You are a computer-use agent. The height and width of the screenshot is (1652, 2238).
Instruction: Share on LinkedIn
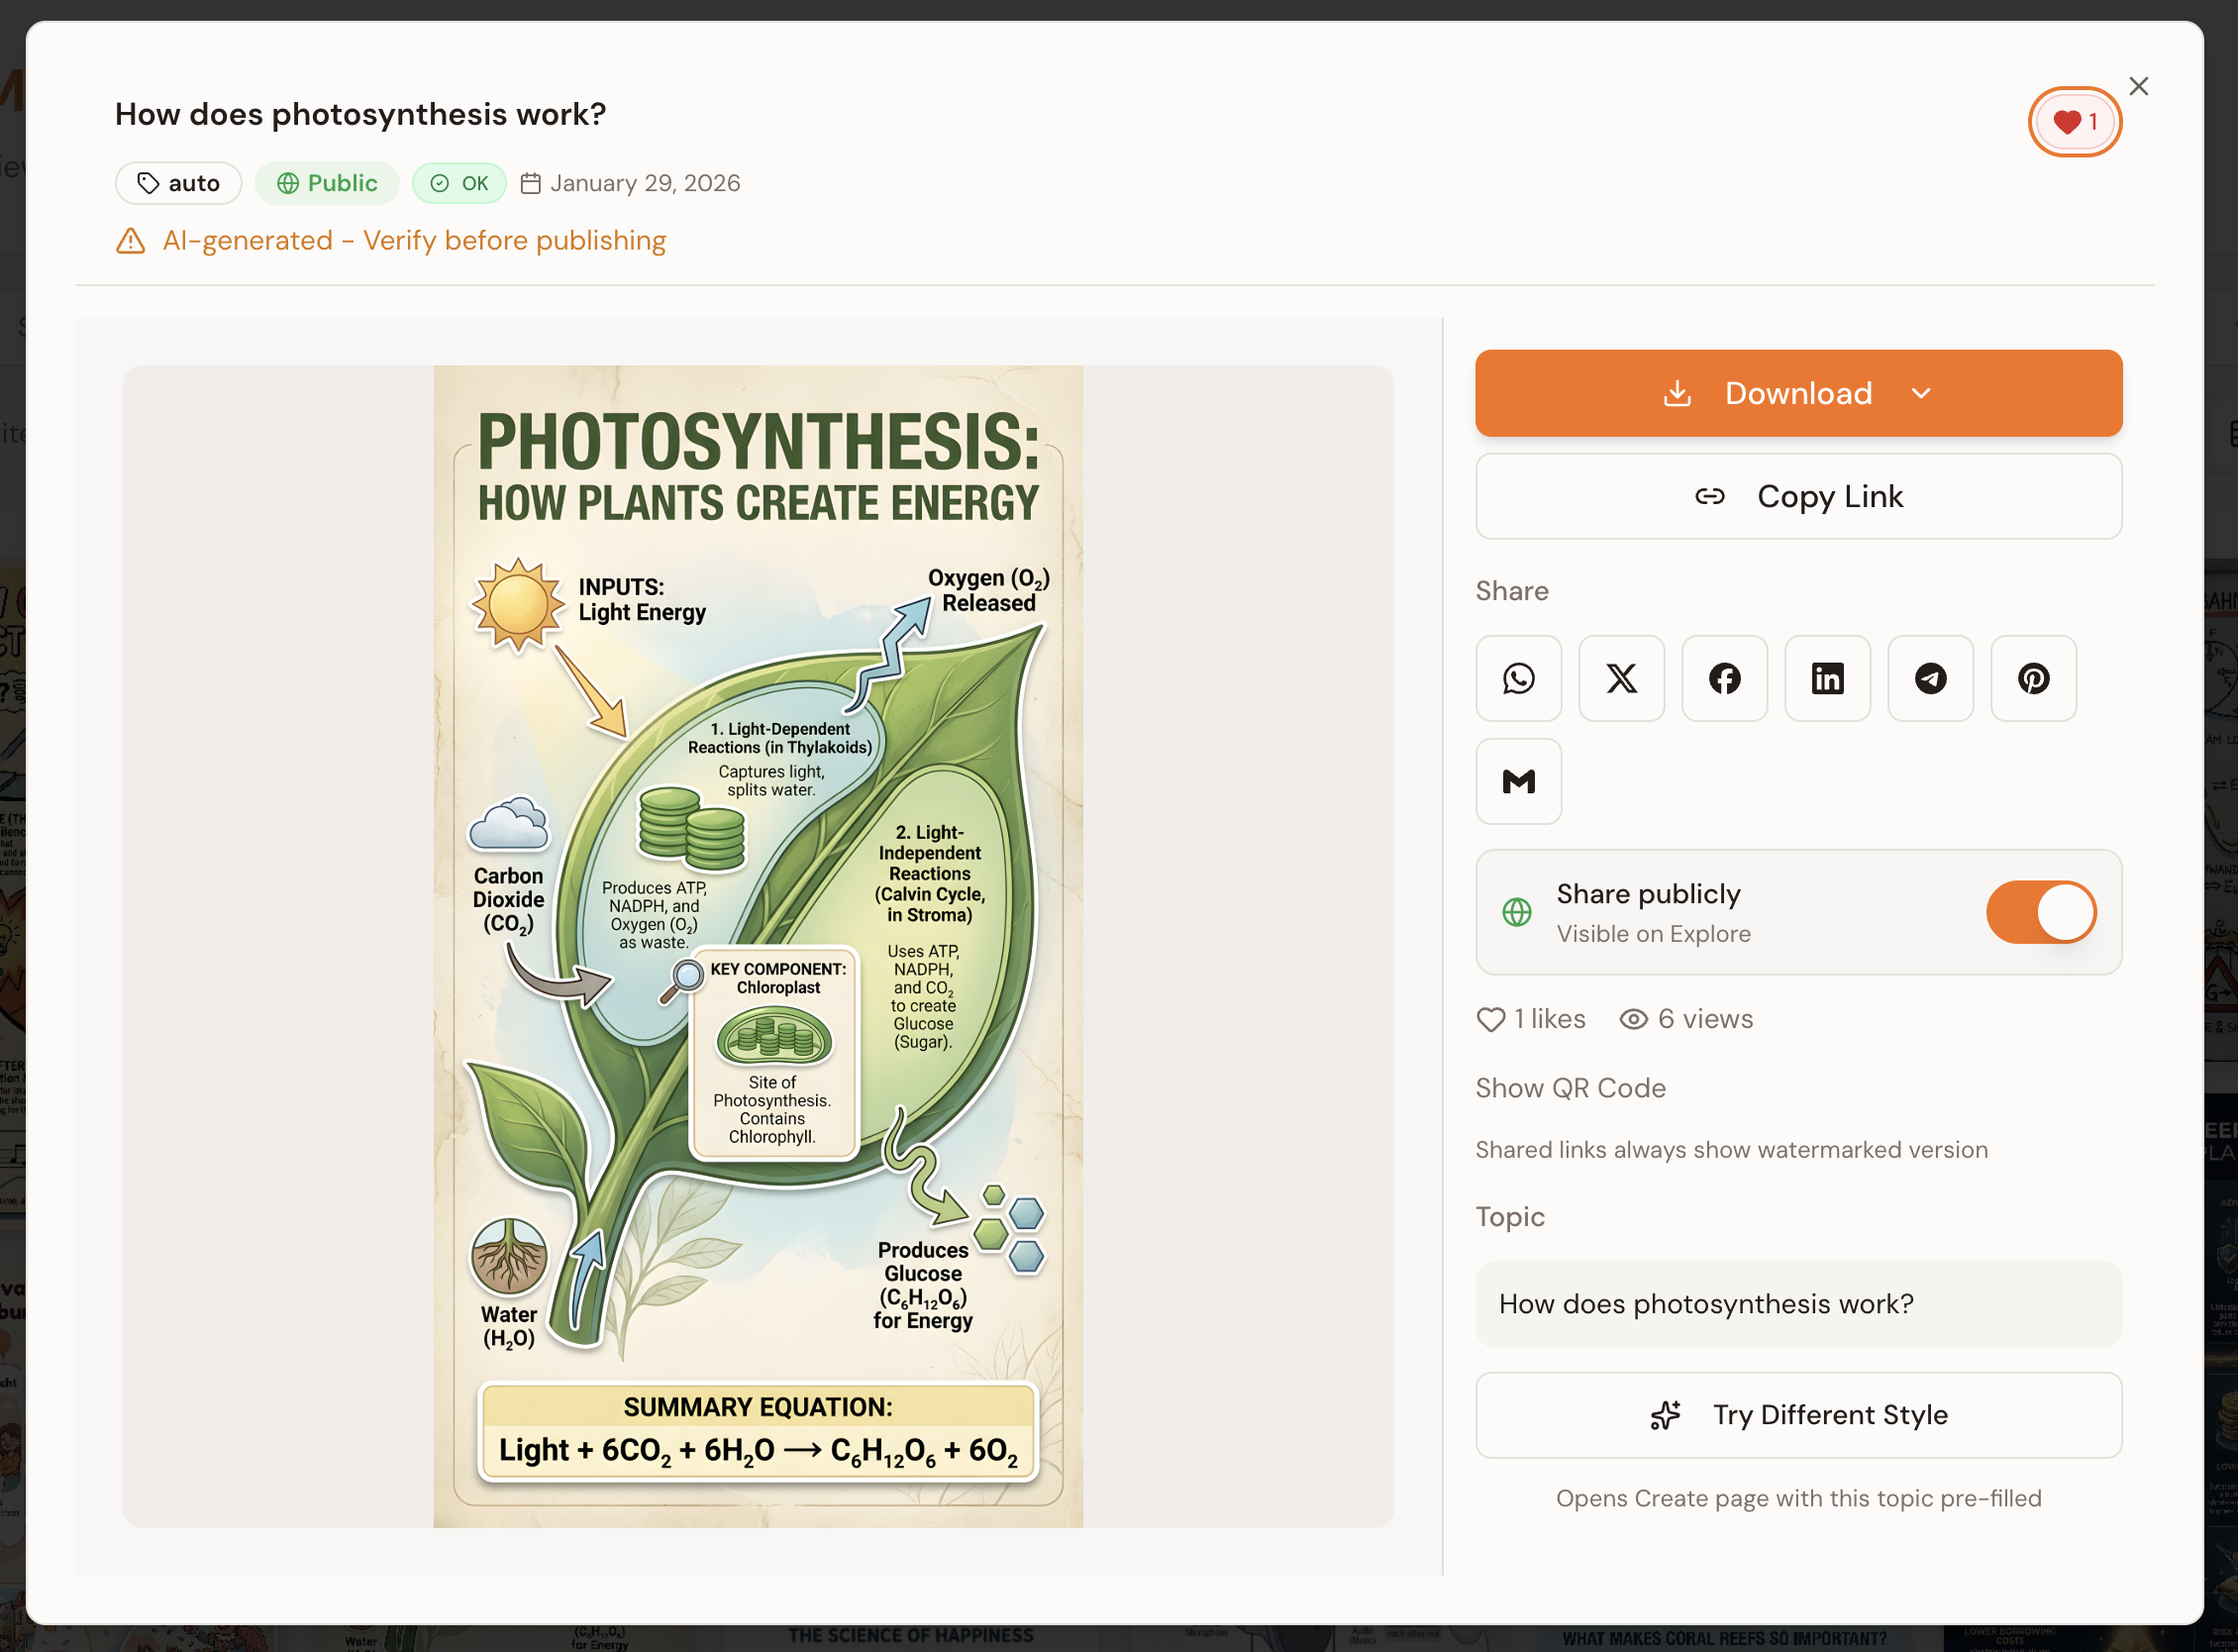pyautogui.click(x=1828, y=678)
